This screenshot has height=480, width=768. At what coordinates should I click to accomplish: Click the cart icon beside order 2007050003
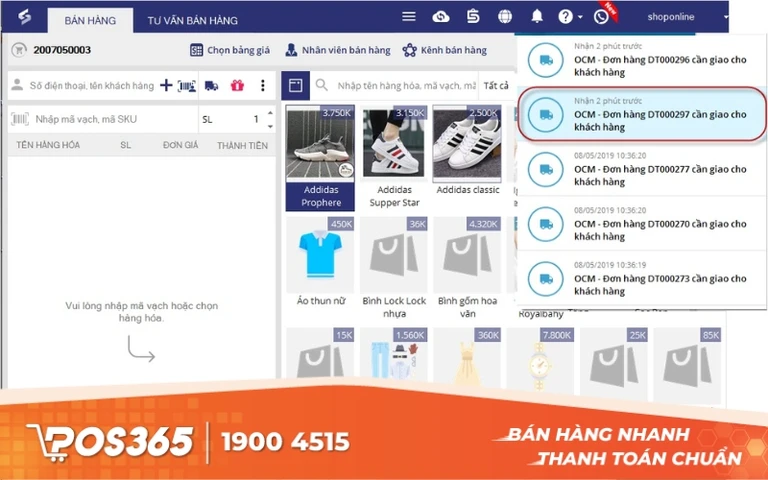[x=19, y=50]
